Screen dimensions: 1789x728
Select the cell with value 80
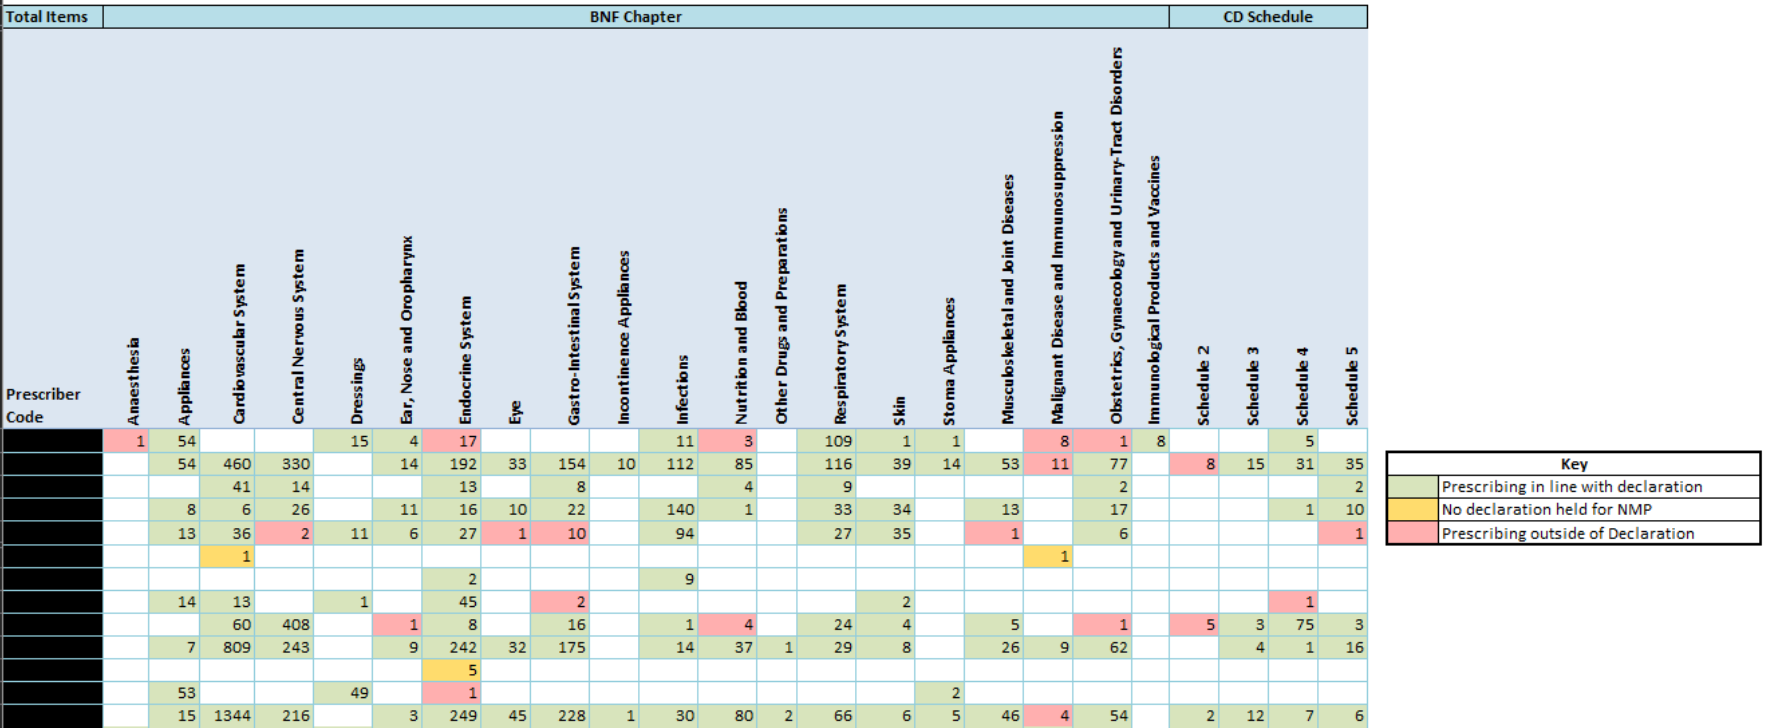point(728,715)
